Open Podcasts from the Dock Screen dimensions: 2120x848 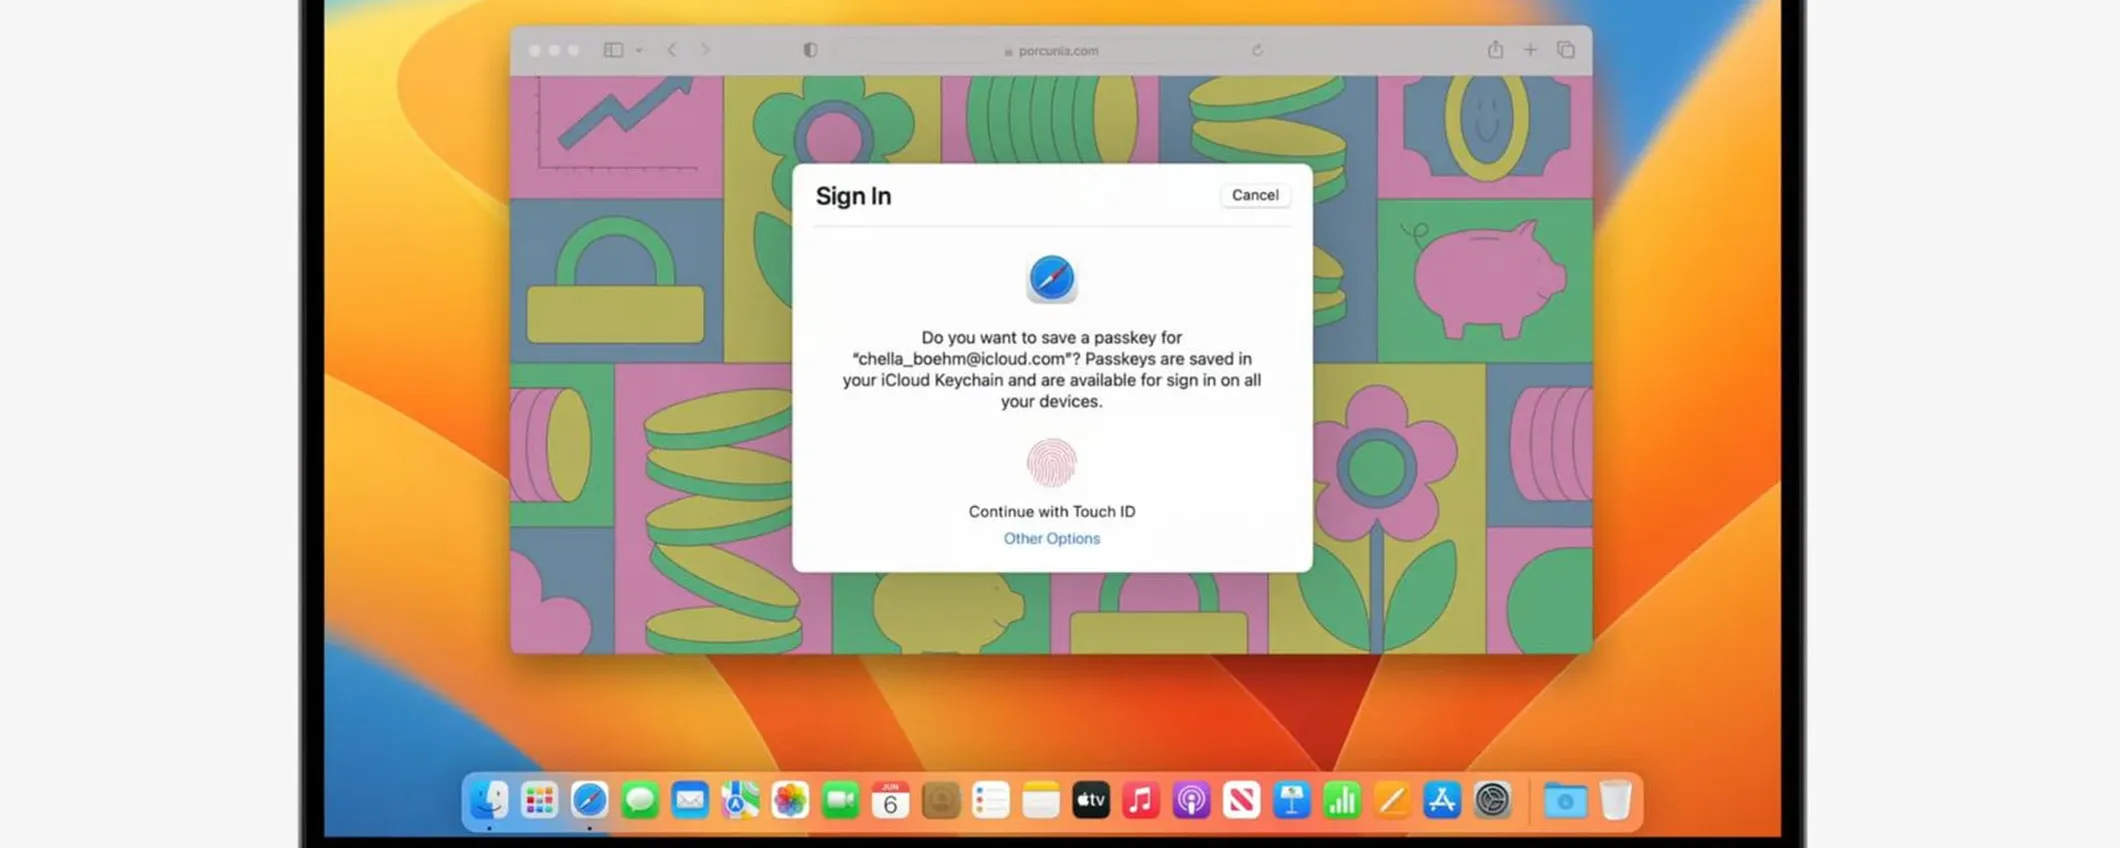pyautogui.click(x=1191, y=800)
